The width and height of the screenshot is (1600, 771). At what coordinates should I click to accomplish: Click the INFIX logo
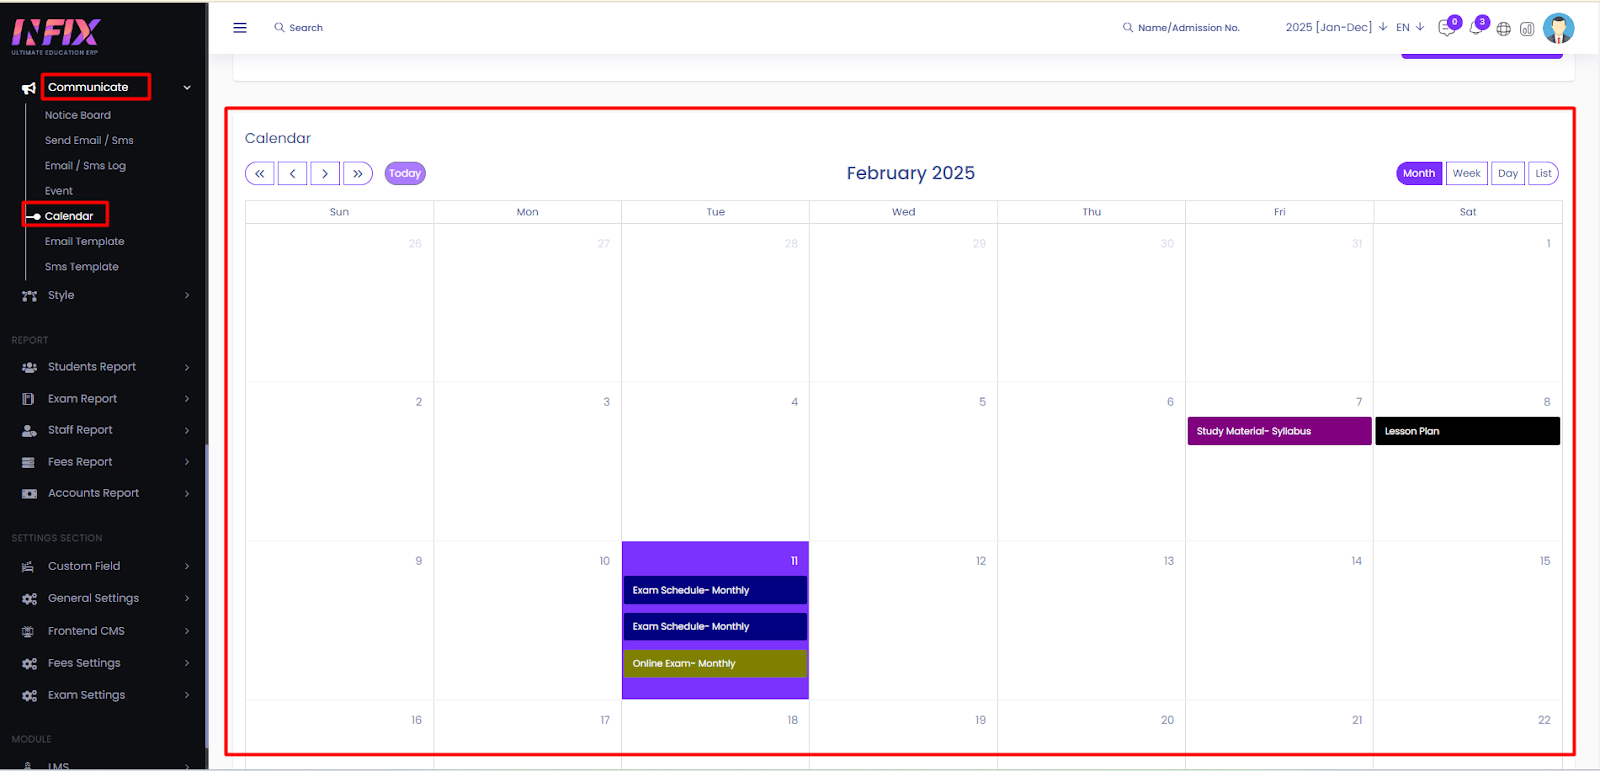[x=56, y=35]
